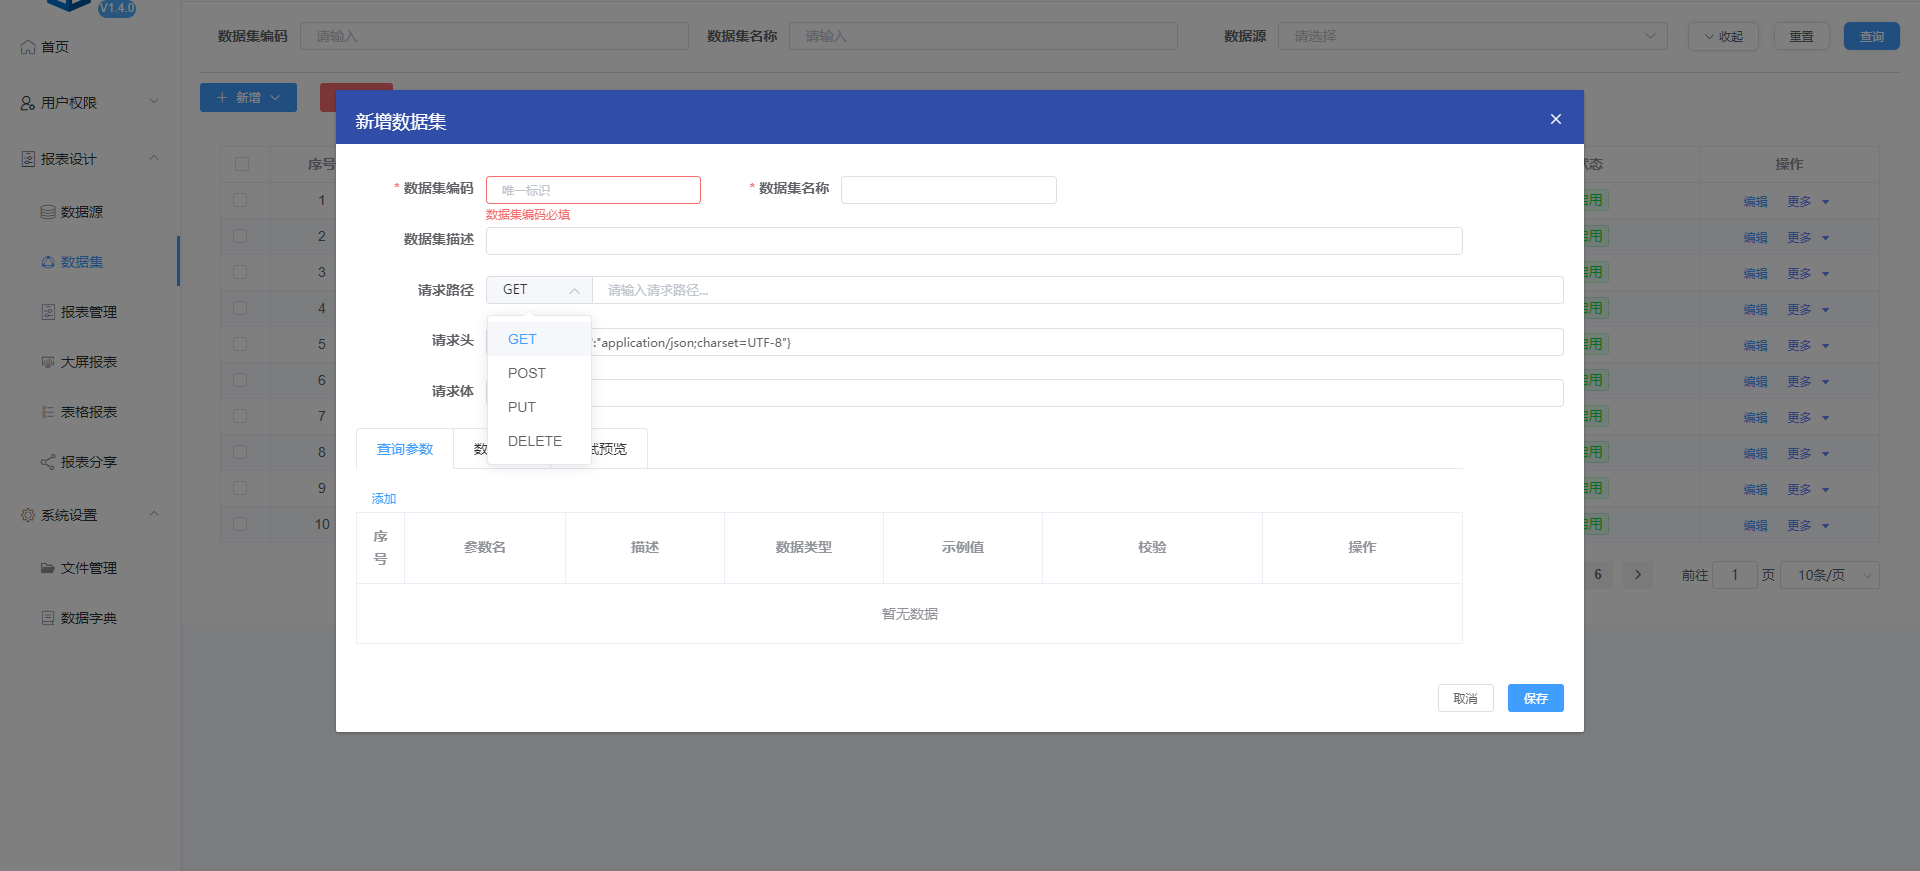Open 首页 in the sidebar

click(x=55, y=47)
